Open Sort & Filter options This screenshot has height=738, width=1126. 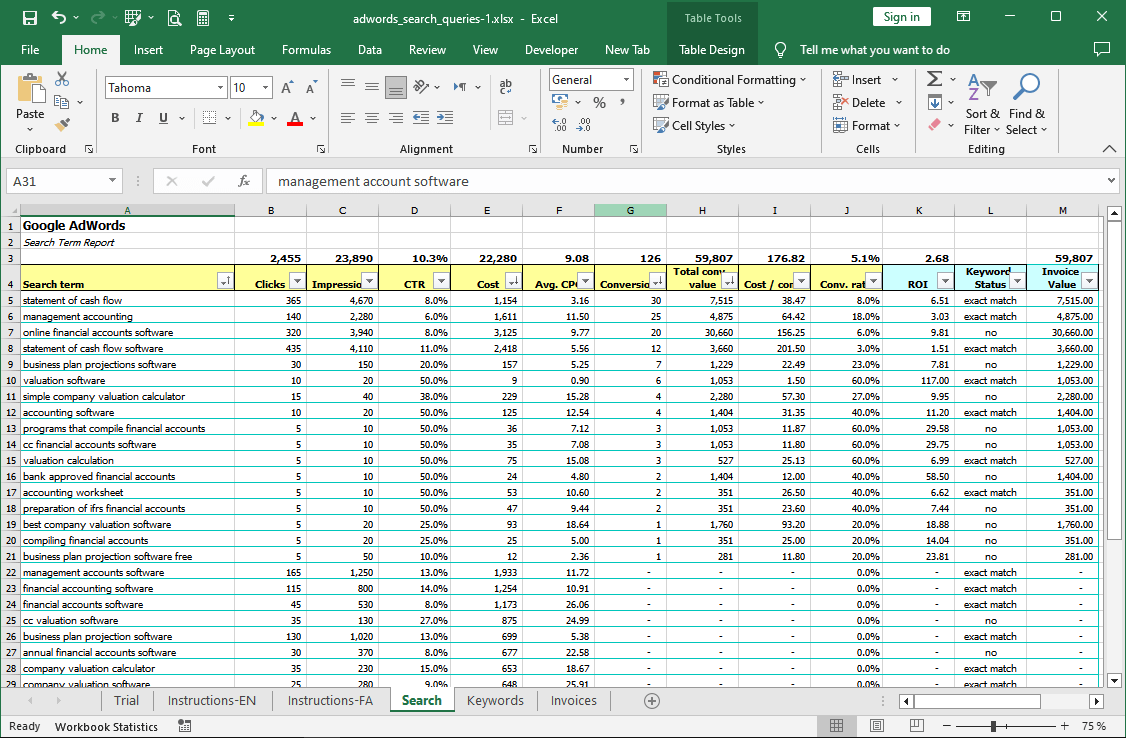(x=982, y=105)
